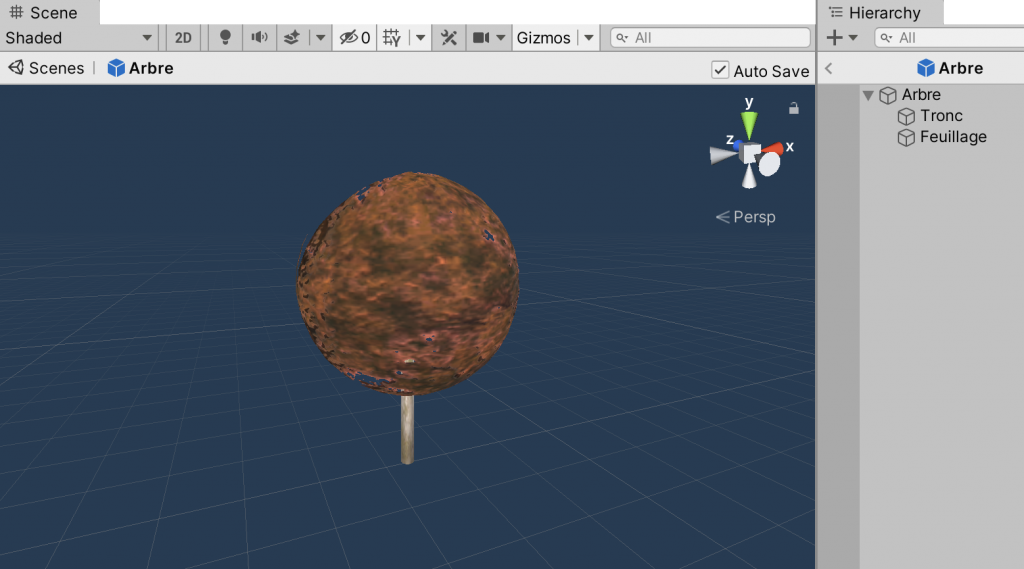Open the component editor tools icon
The image size is (1024, 569).
tap(449, 38)
